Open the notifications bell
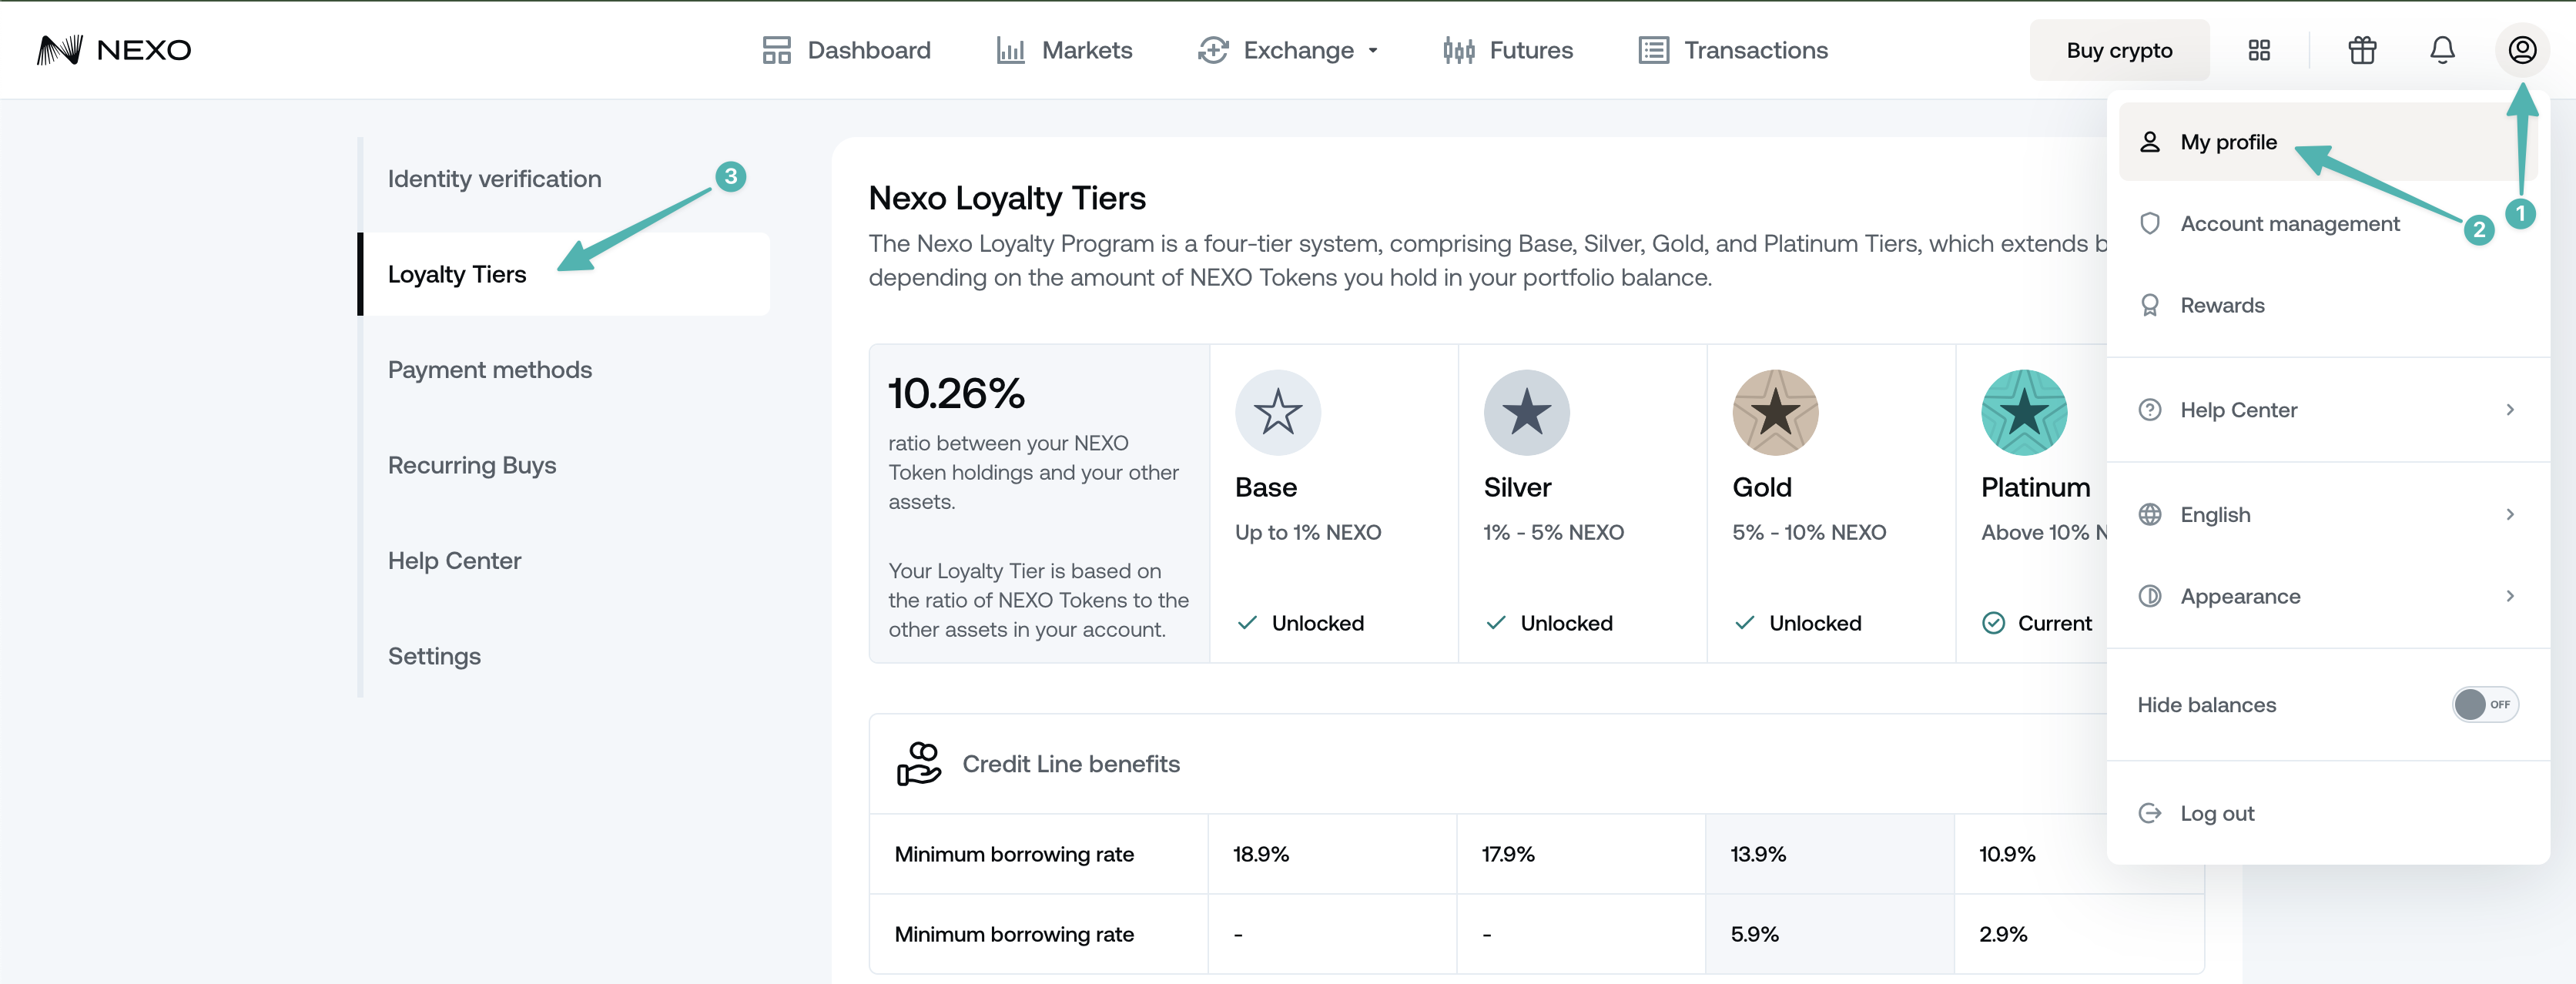Viewport: 2576px width, 984px height. pos(2442,50)
